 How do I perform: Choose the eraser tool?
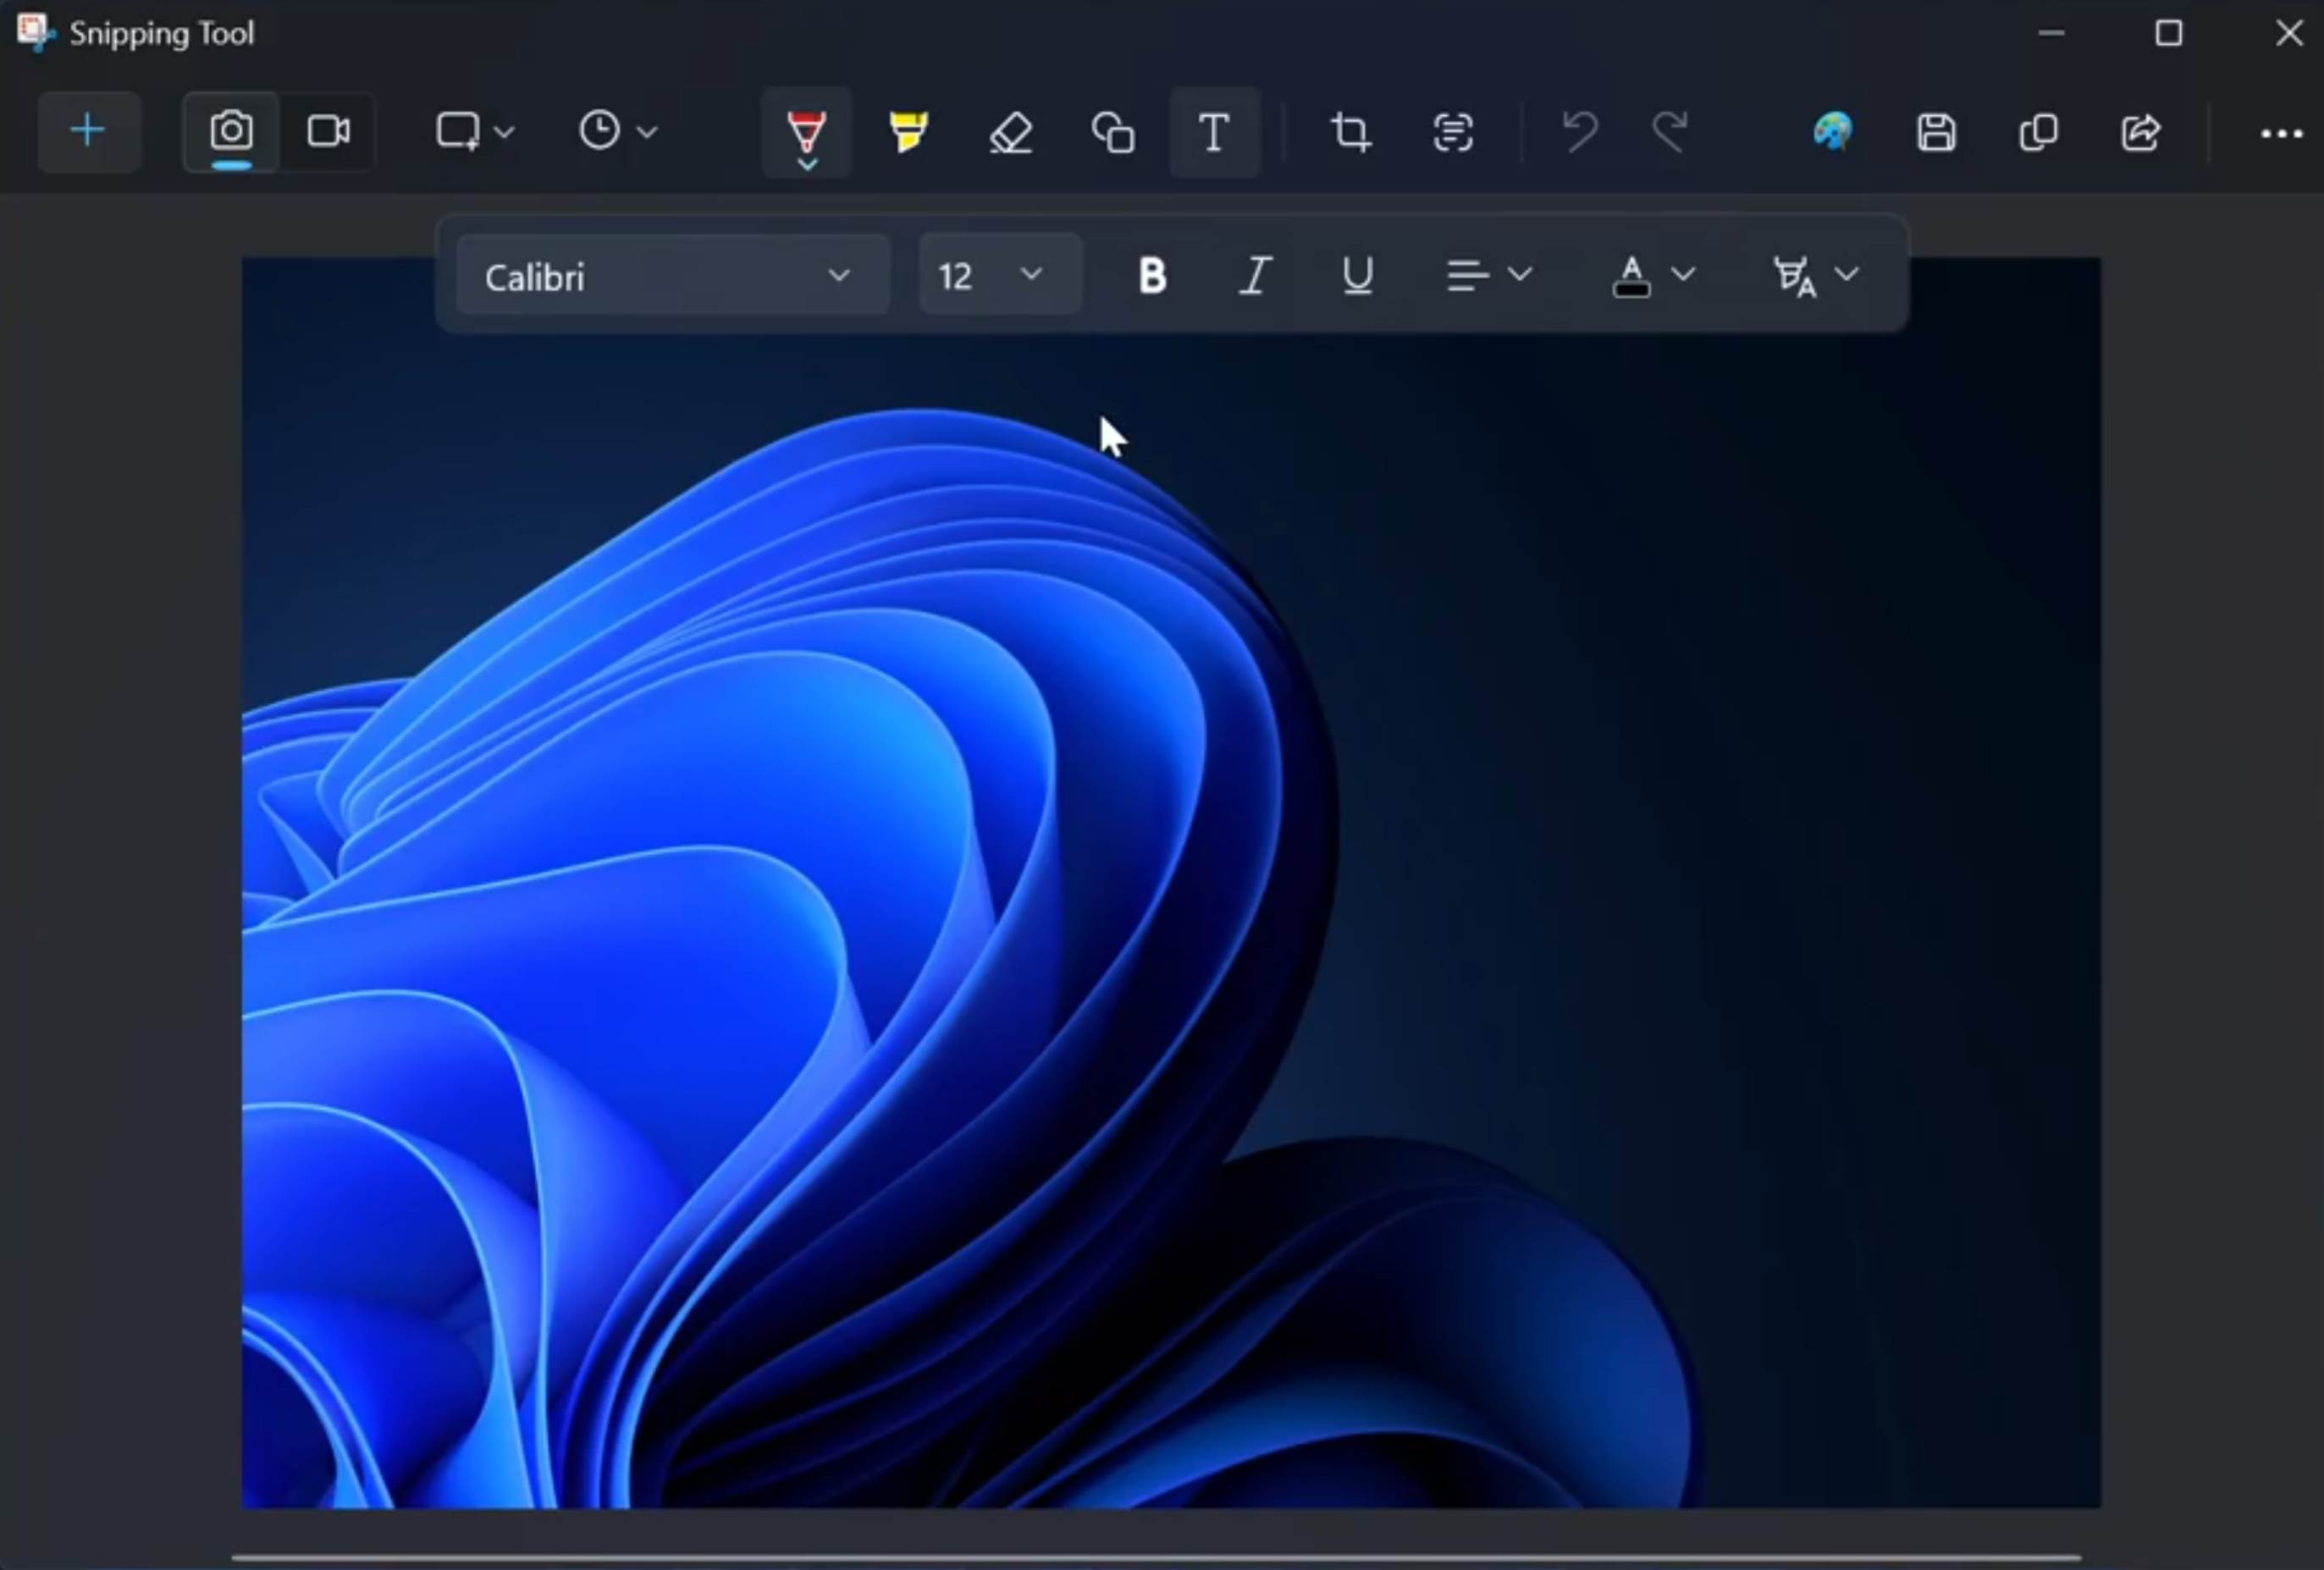tap(1010, 132)
